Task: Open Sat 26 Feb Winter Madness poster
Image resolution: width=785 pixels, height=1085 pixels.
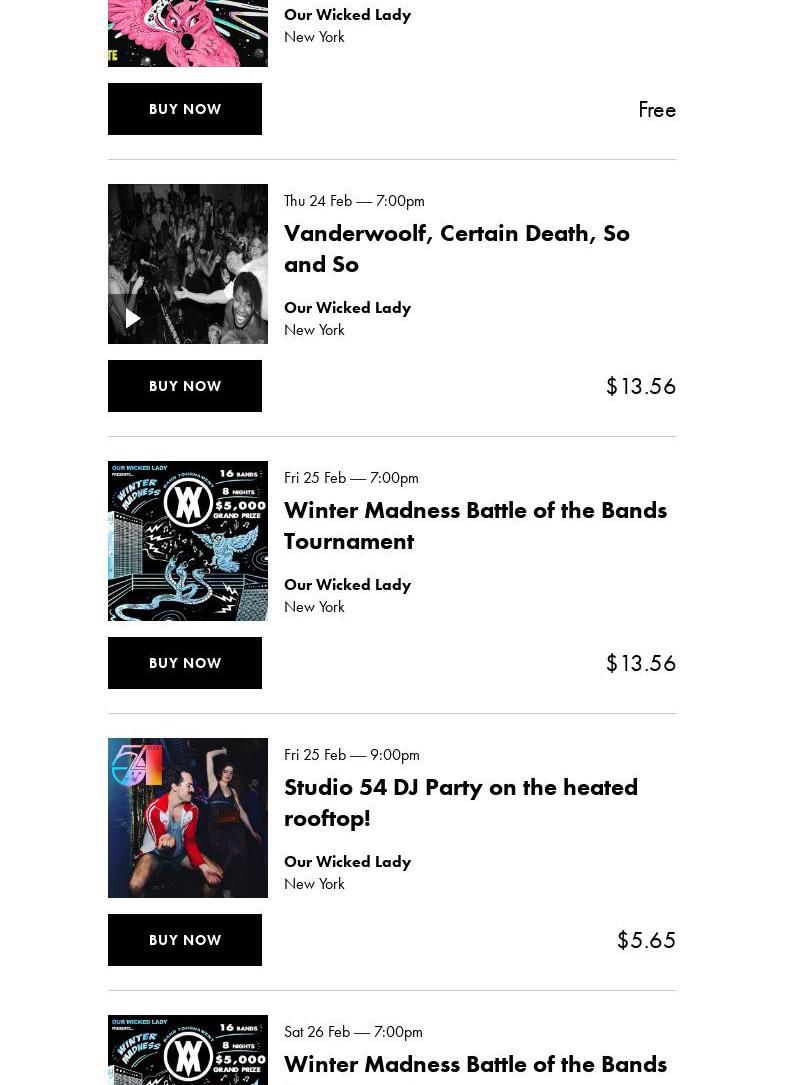Action: (x=188, y=1050)
